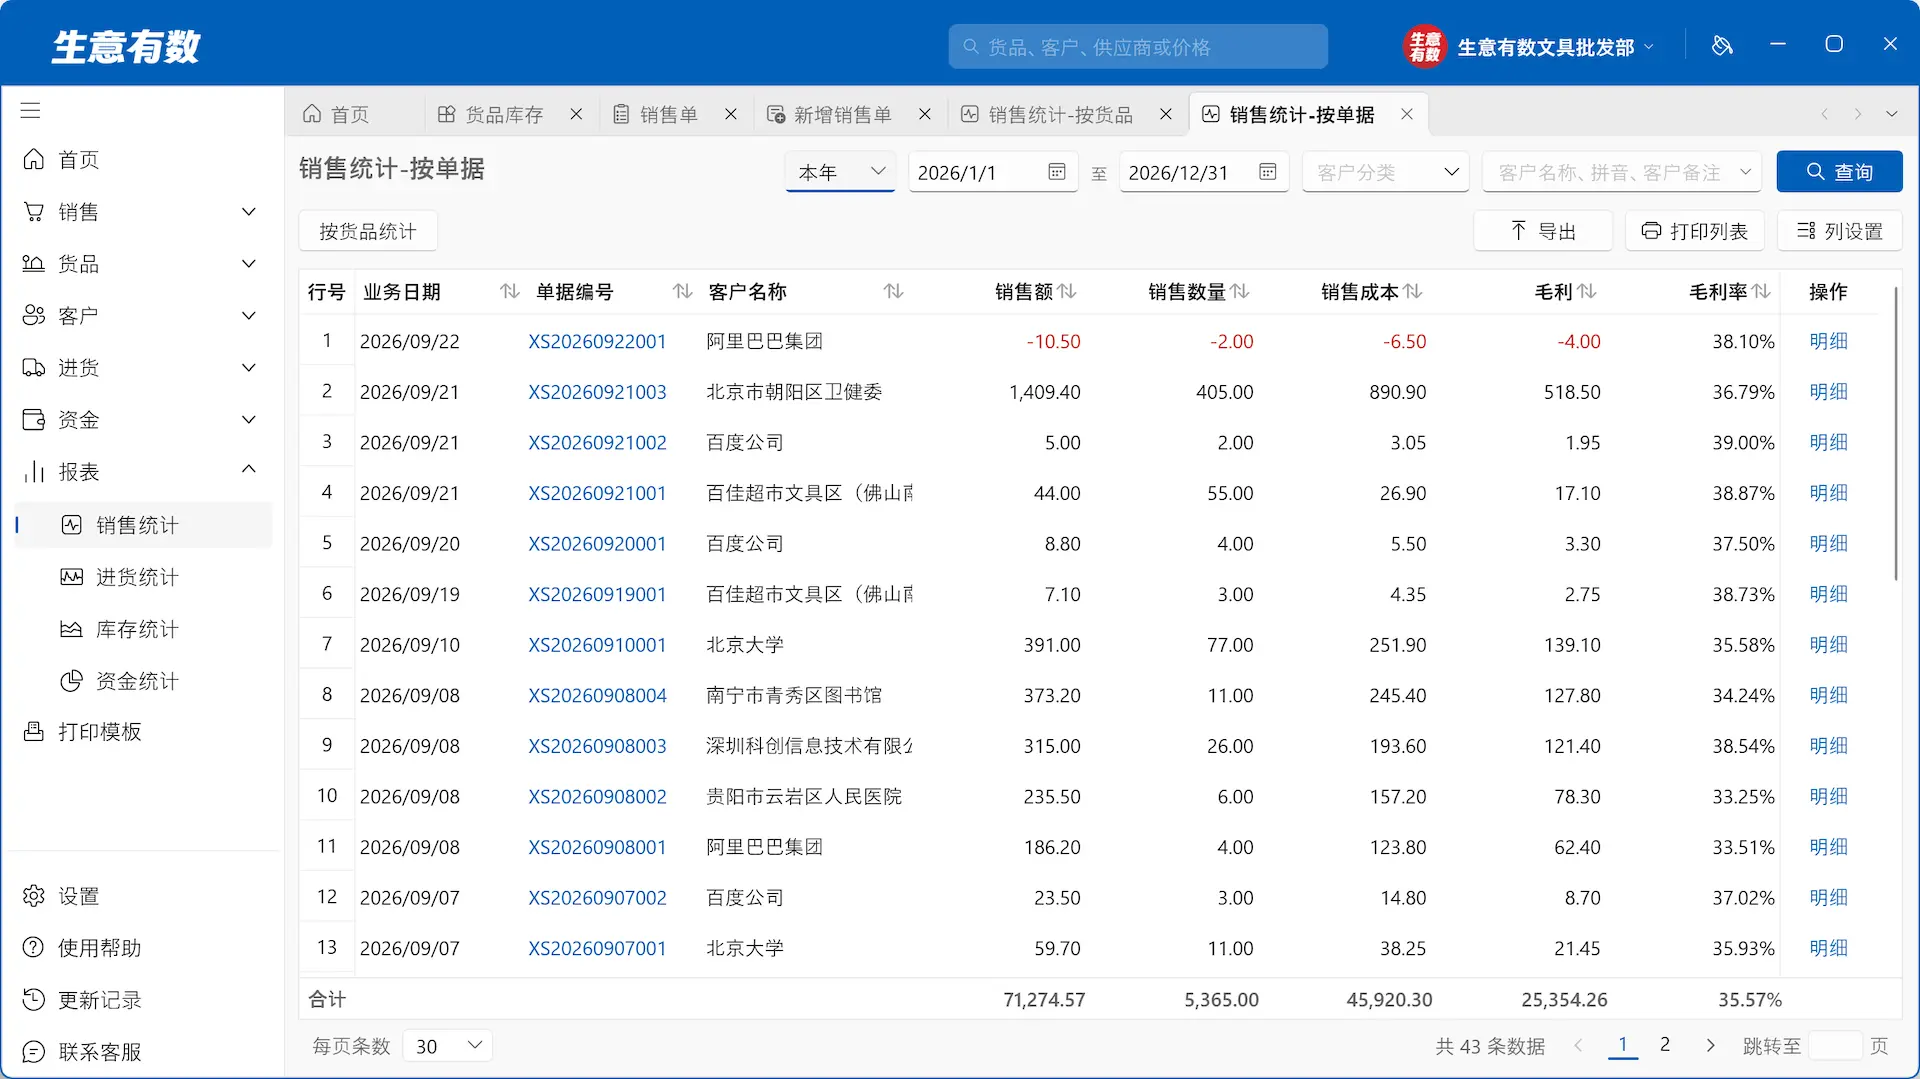Sort by 单据编号 column sort icon

coord(683,291)
